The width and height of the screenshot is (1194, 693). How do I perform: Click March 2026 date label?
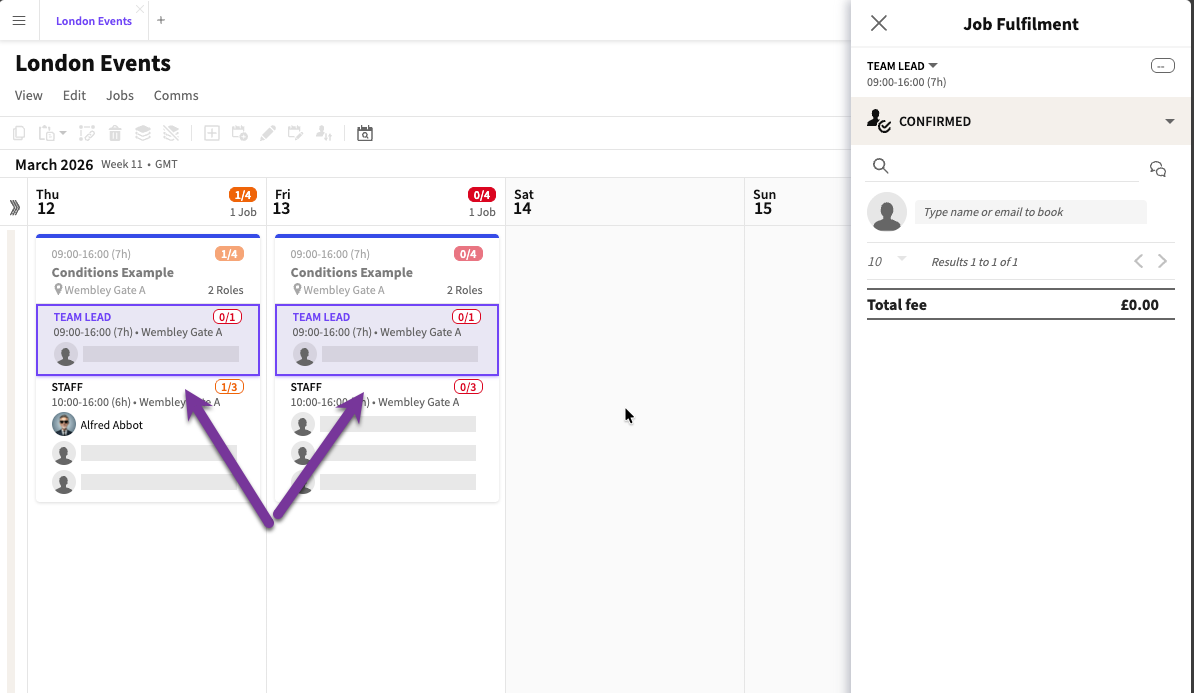click(x=54, y=164)
